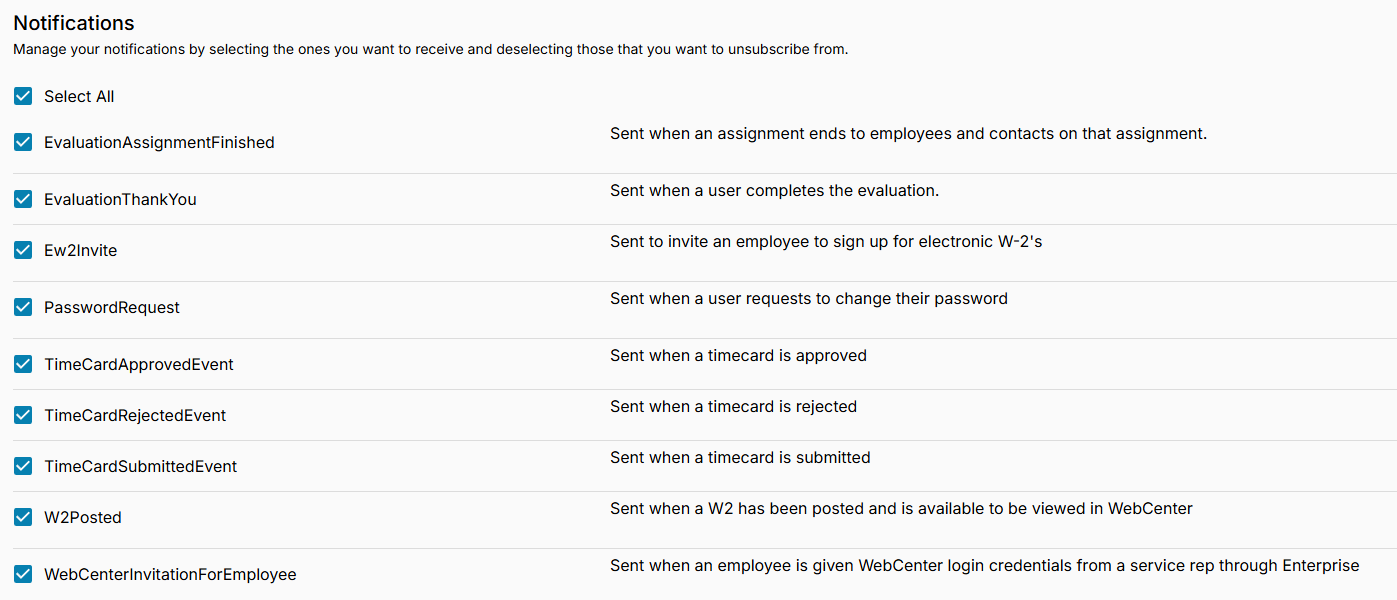Disable the EvaluationThankYou notification checkbox

(23, 199)
